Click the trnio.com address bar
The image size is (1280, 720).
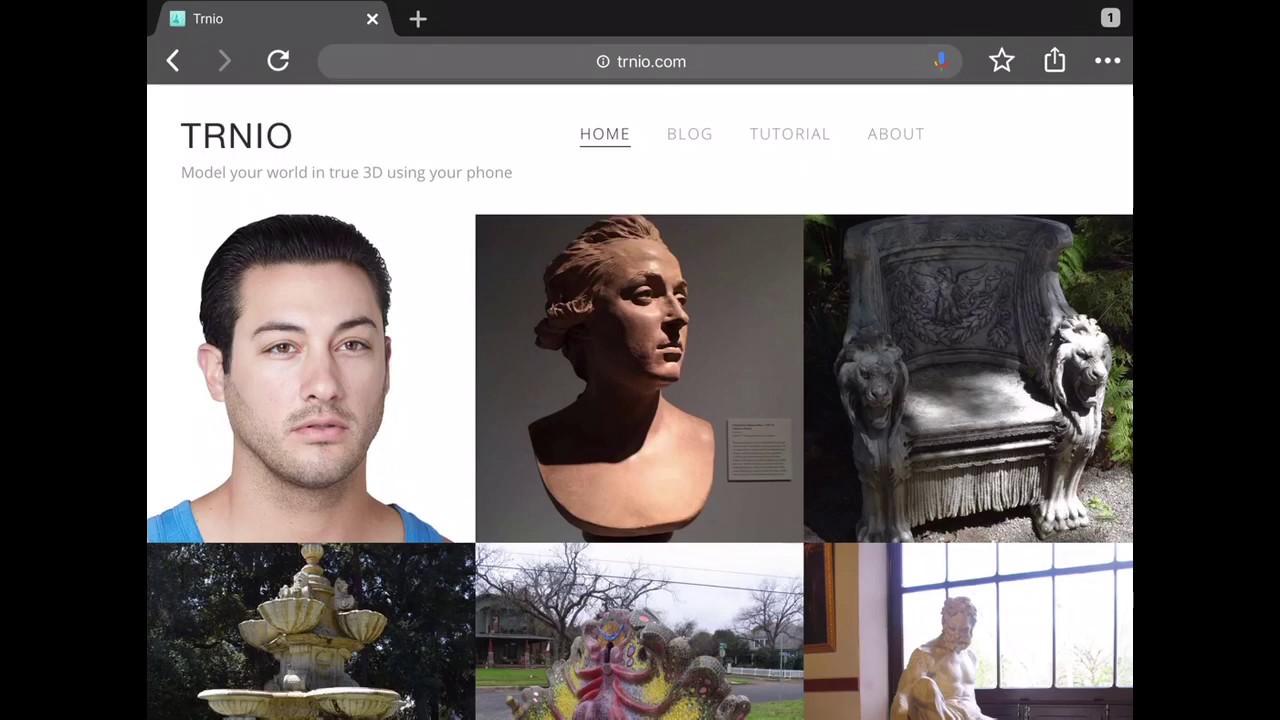point(640,61)
